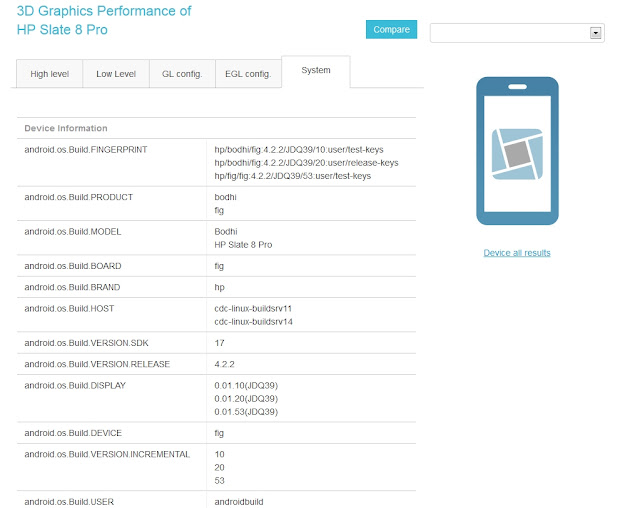Select the fingerprint ending 53:user/test-keys
This screenshot has height=508, width=640.
(x=293, y=176)
